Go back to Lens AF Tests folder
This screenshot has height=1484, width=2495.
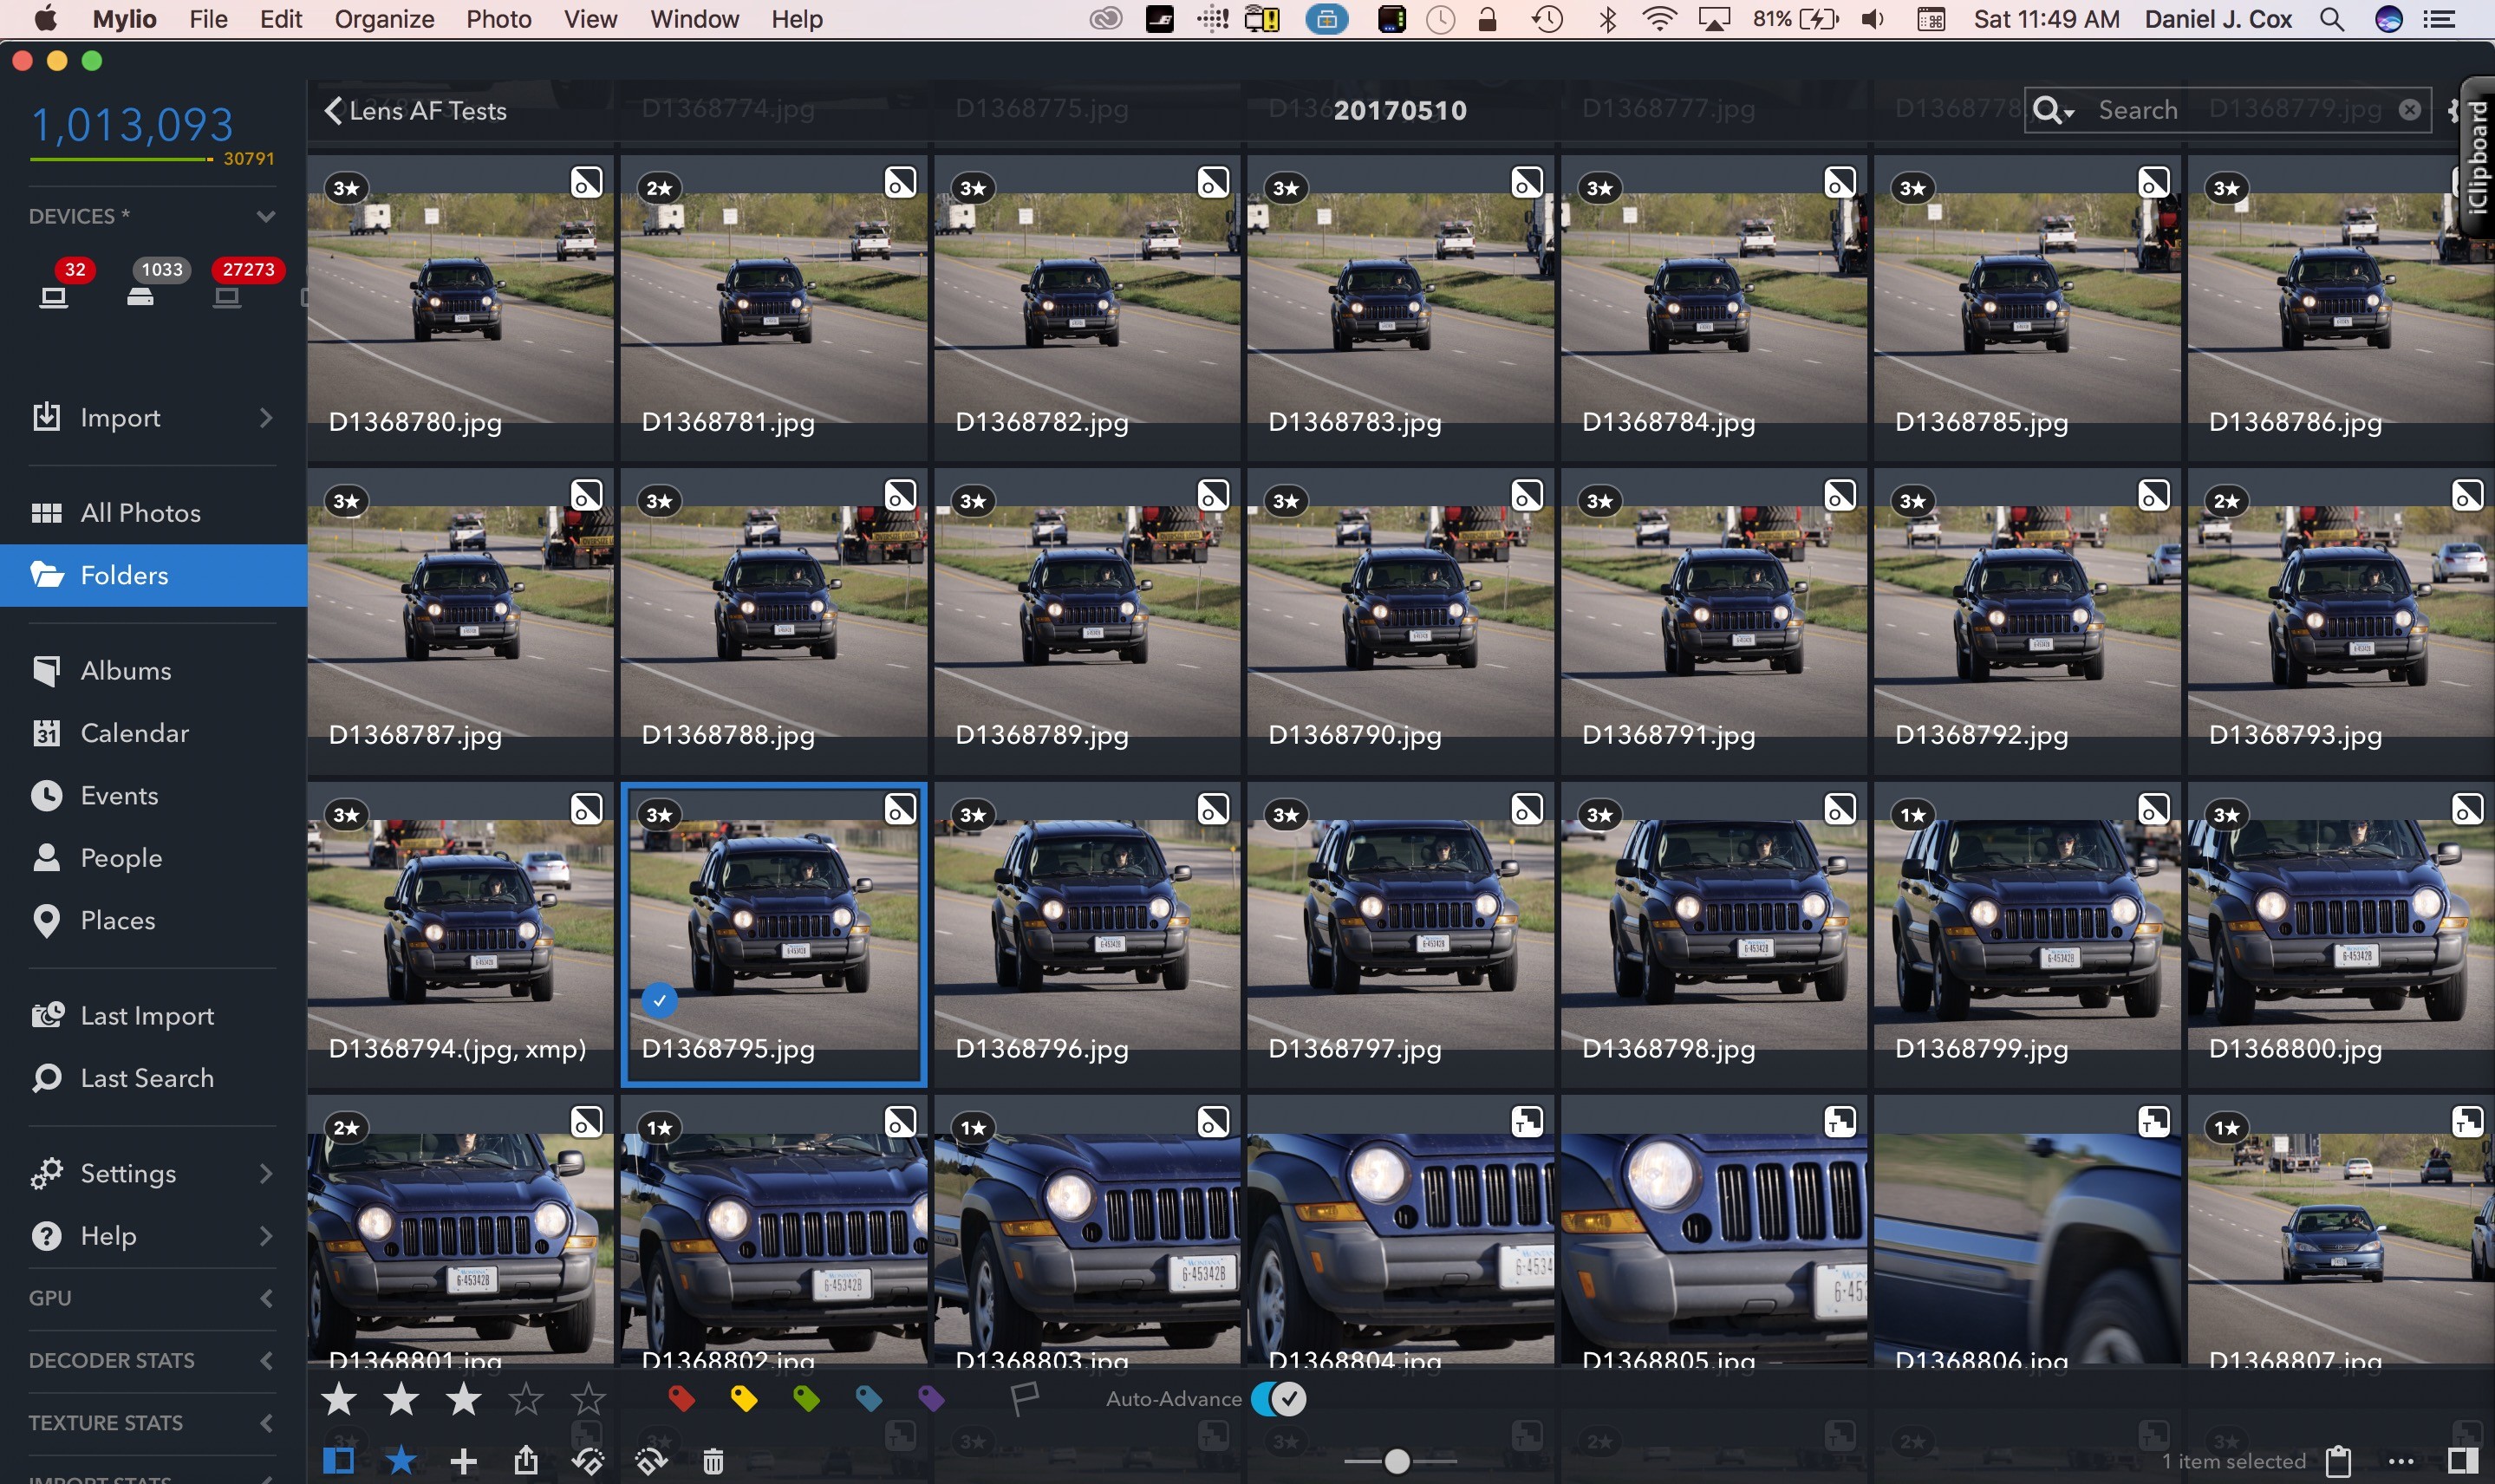coord(415,110)
